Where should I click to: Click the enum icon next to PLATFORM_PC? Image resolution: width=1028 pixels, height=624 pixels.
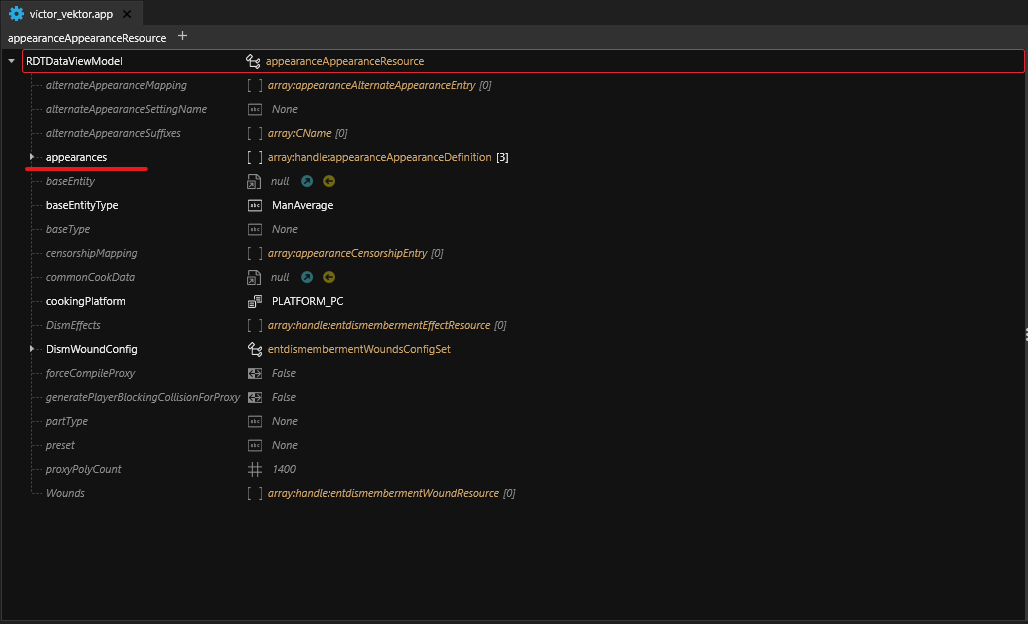click(255, 301)
